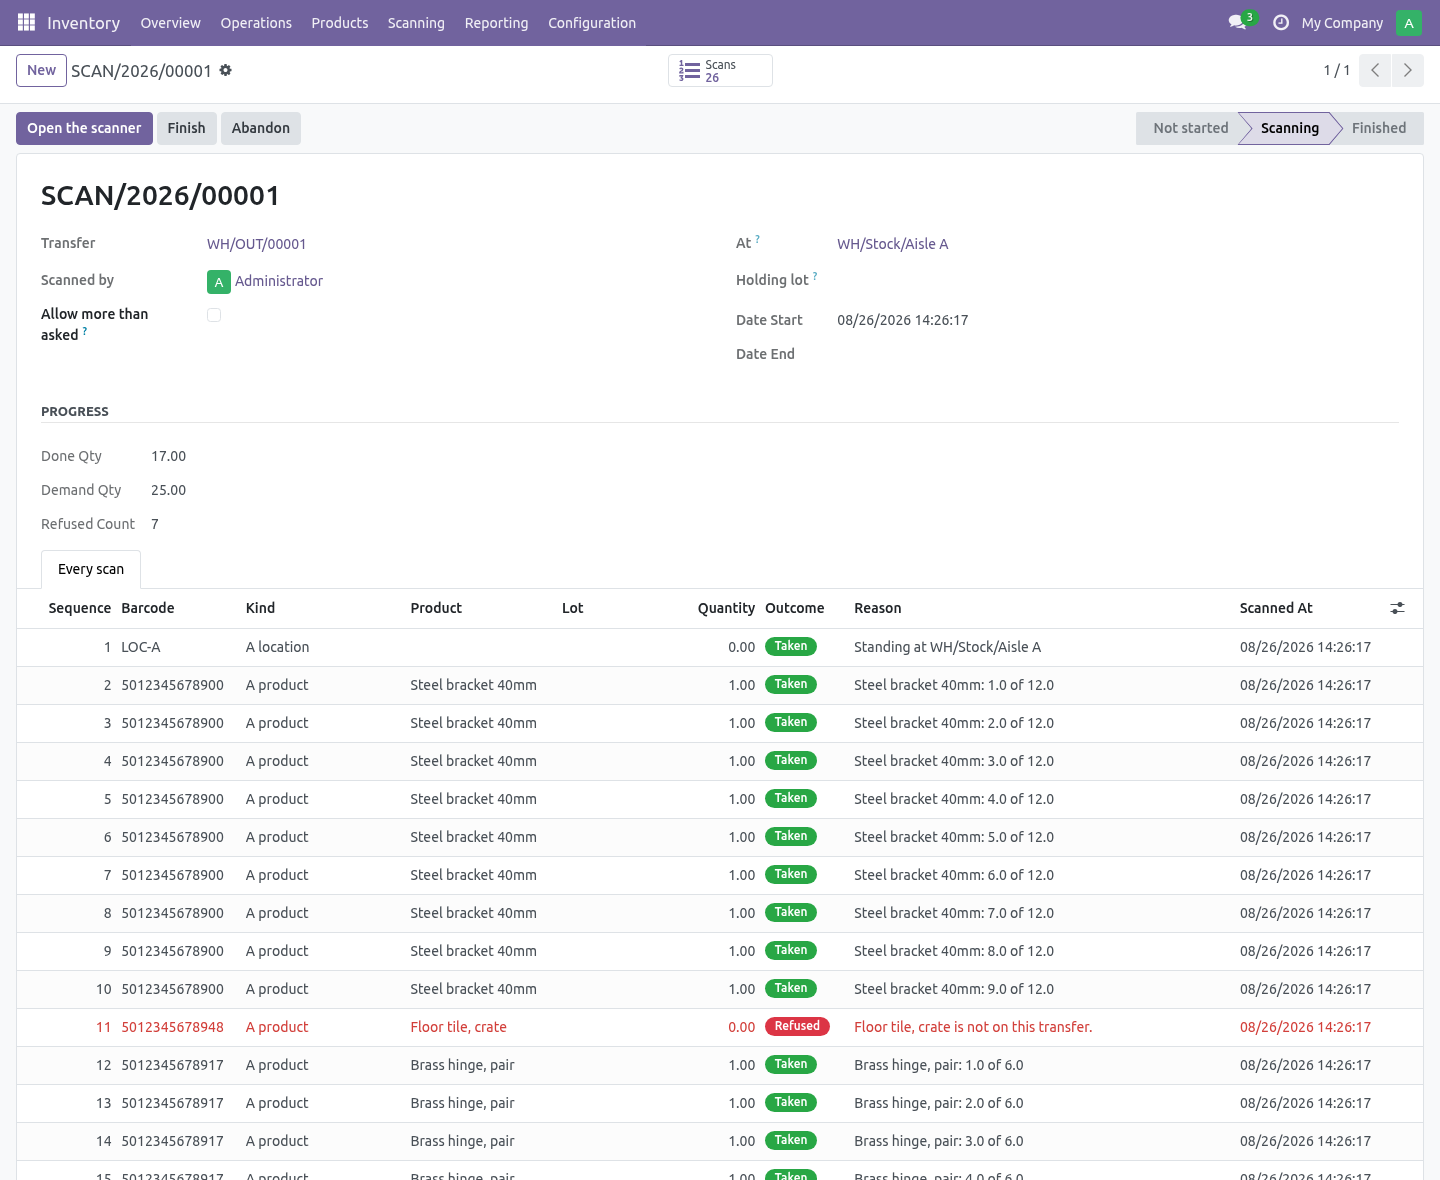The height and width of the screenshot is (1180, 1440).
Task: Sort by the Barcode column header
Action: [148, 608]
